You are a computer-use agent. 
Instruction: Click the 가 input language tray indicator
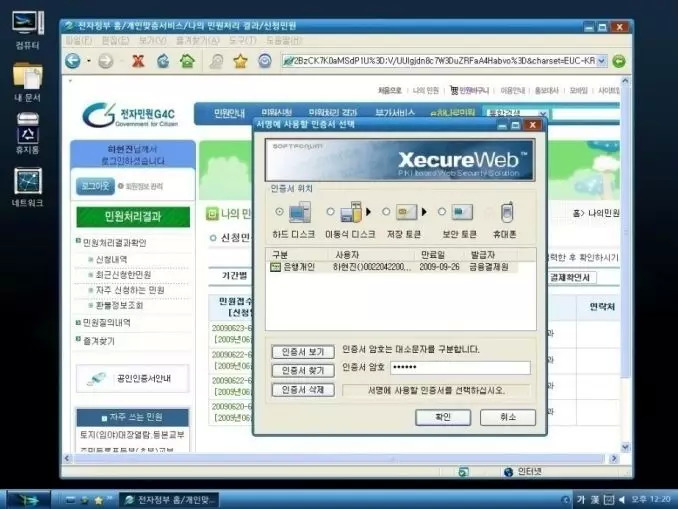pyautogui.click(x=581, y=500)
